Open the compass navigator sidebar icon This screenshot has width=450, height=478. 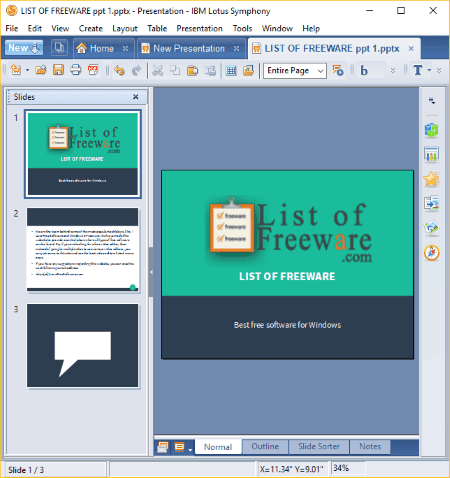tap(432, 253)
